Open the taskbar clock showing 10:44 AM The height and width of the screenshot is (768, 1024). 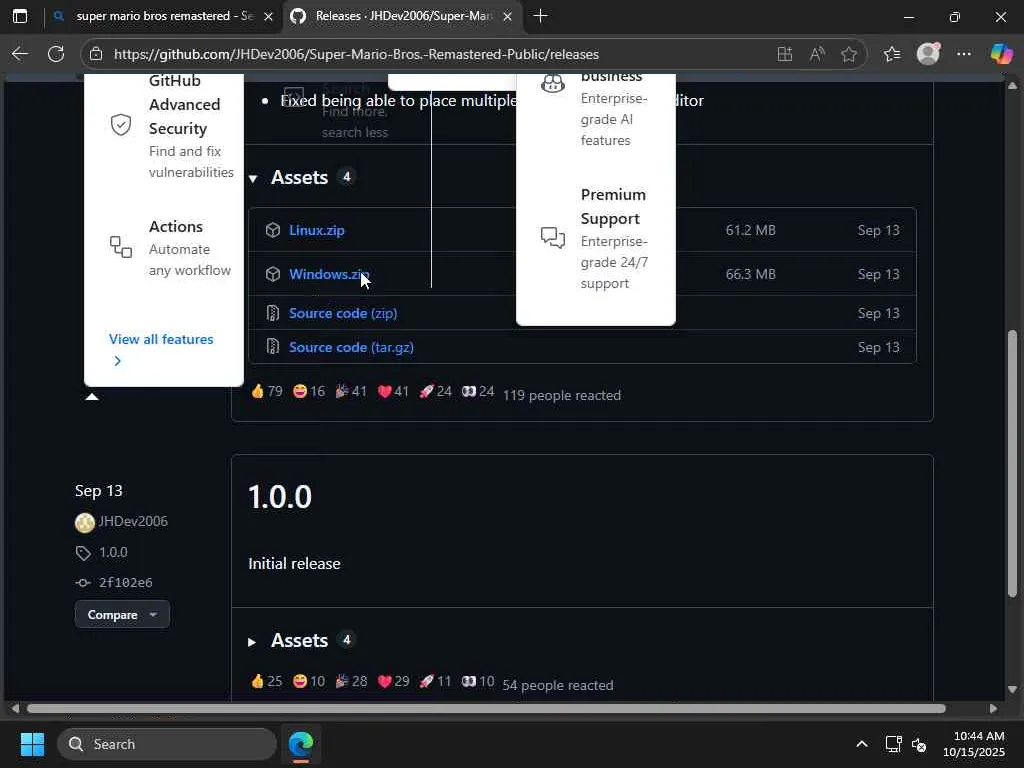[974, 744]
